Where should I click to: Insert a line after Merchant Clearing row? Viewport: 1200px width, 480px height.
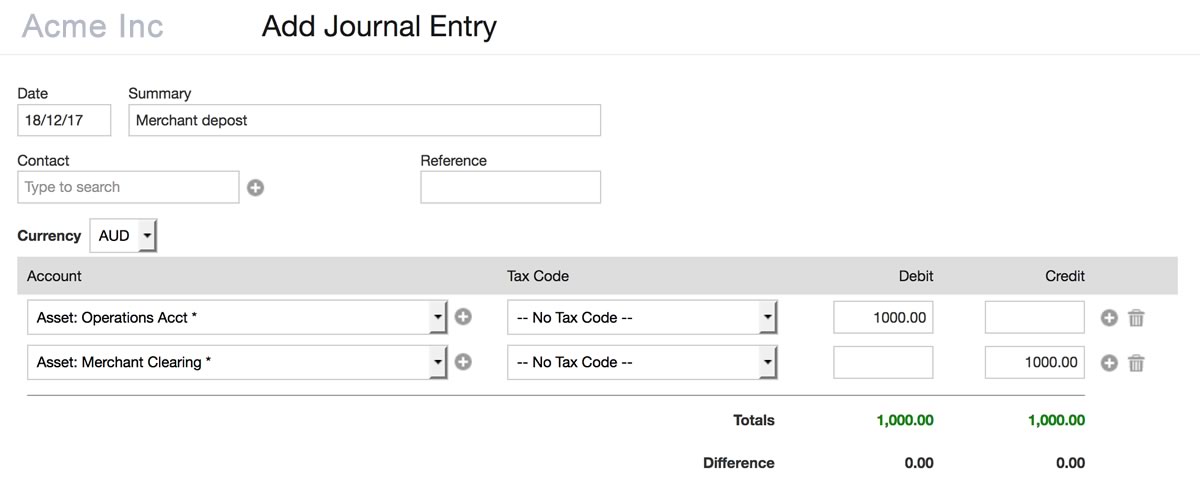point(1109,363)
